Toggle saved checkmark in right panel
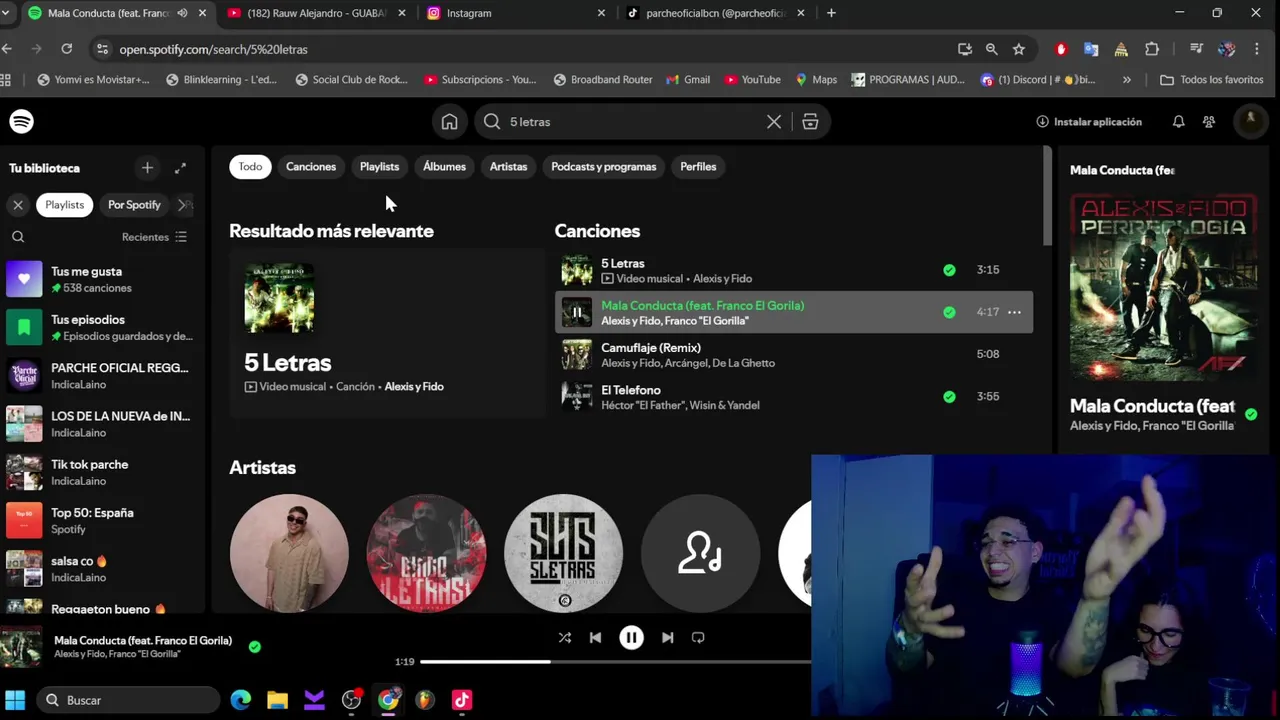This screenshot has height=720, width=1280. coord(1251,414)
